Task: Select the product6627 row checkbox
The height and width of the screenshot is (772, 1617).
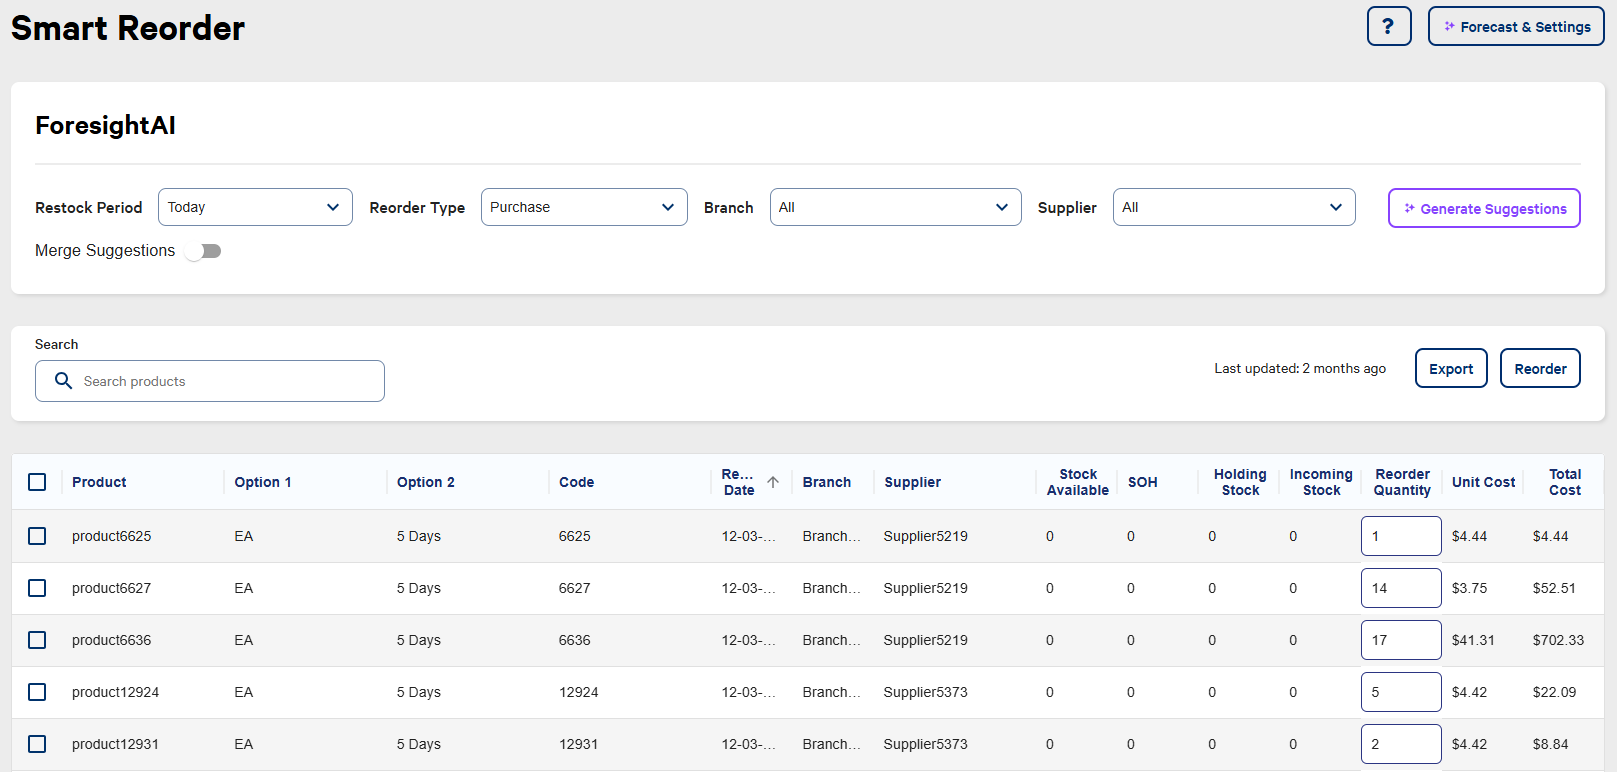Action: click(x=37, y=588)
